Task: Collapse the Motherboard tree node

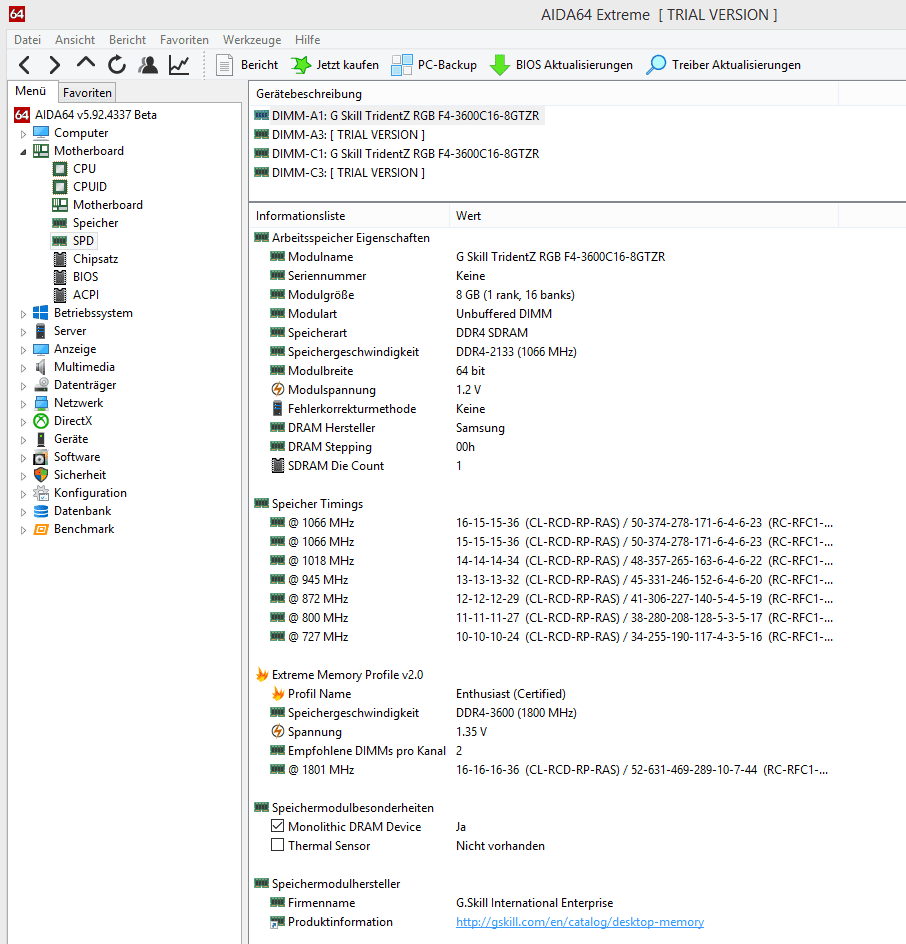Action: [23, 152]
